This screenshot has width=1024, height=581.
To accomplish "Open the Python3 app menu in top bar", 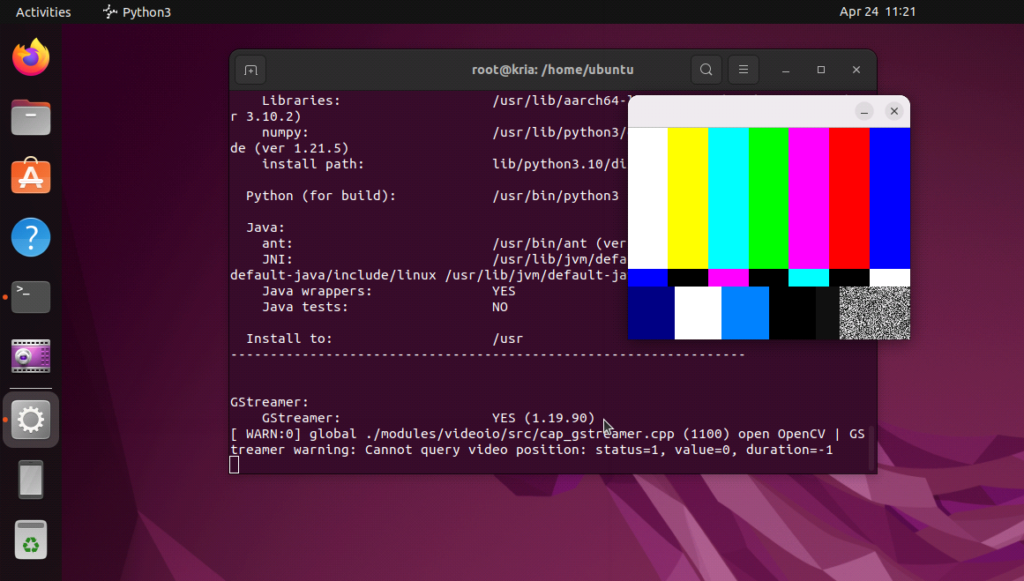I will 137,12.
